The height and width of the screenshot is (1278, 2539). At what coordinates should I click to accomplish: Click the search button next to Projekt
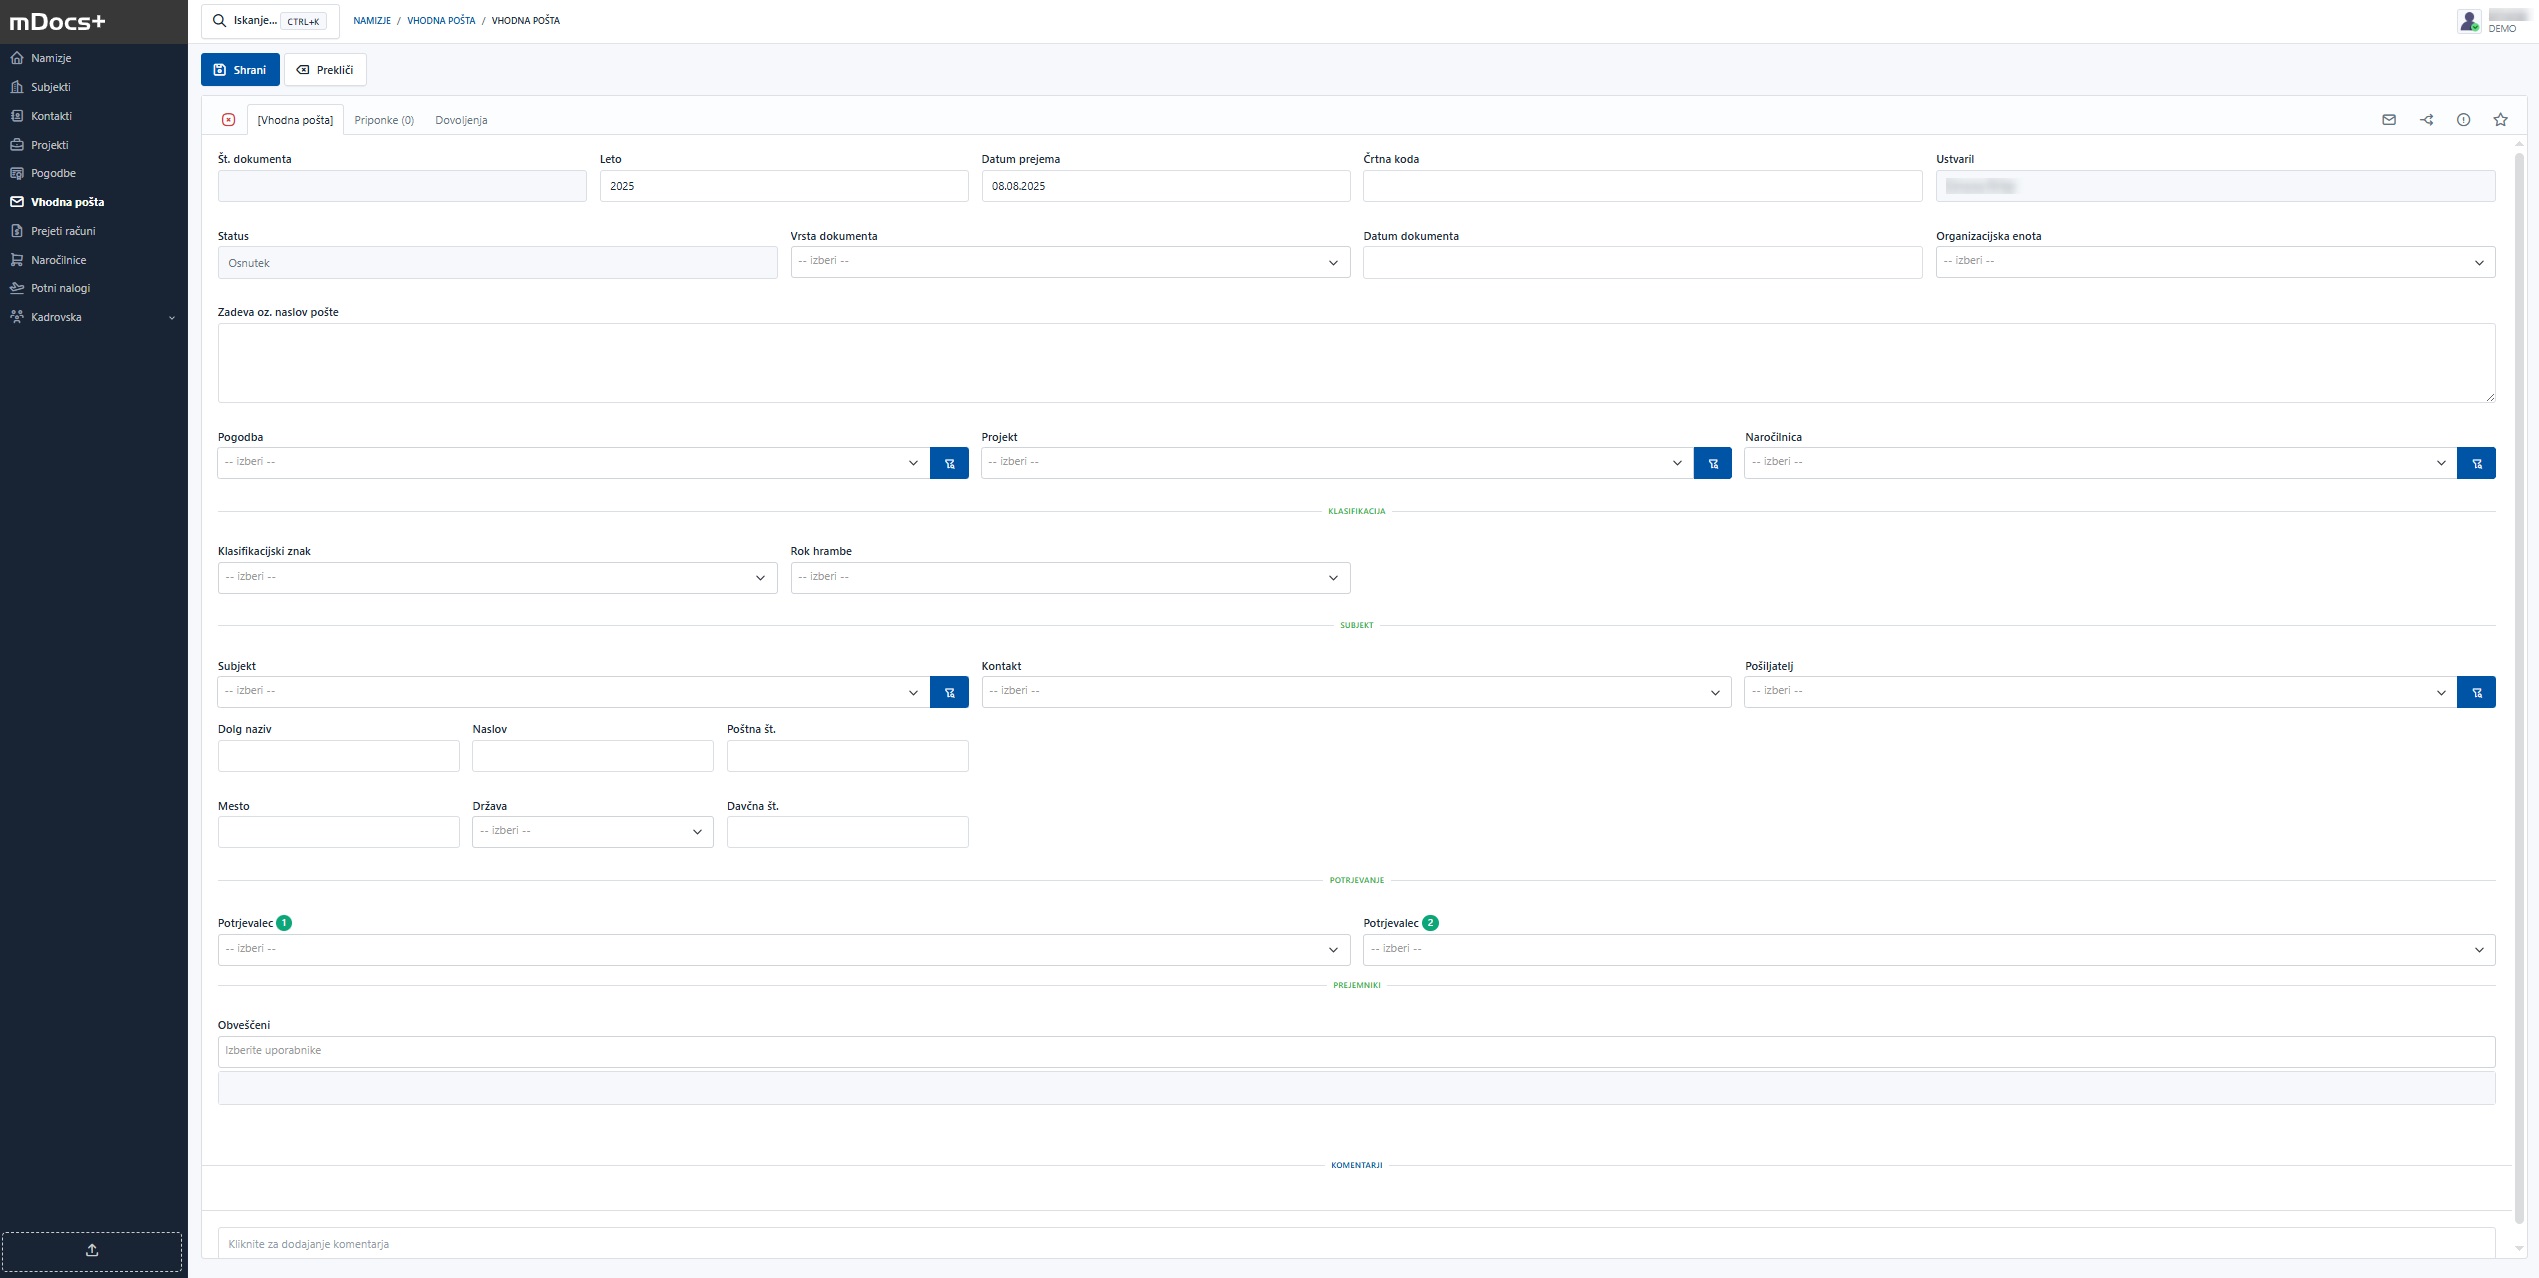point(1712,463)
